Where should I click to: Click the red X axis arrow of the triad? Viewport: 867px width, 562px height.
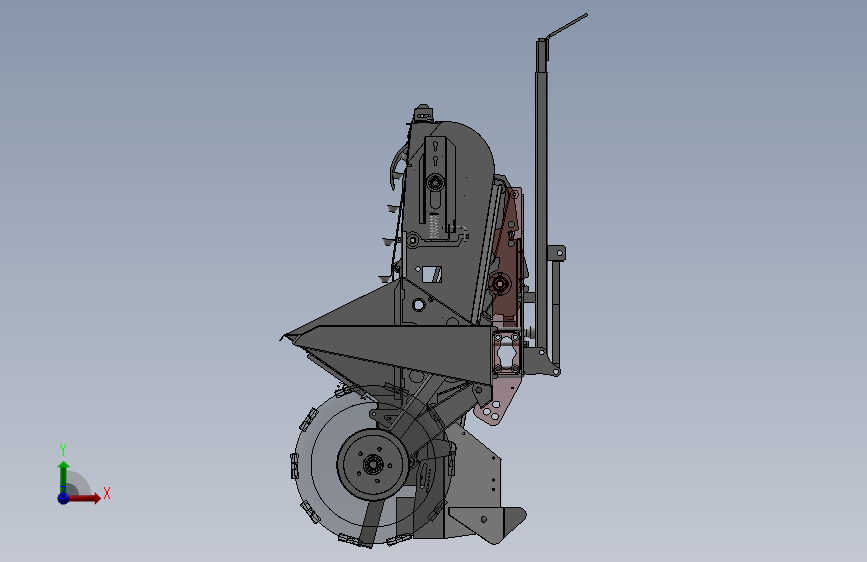click(x=83, y=498)
